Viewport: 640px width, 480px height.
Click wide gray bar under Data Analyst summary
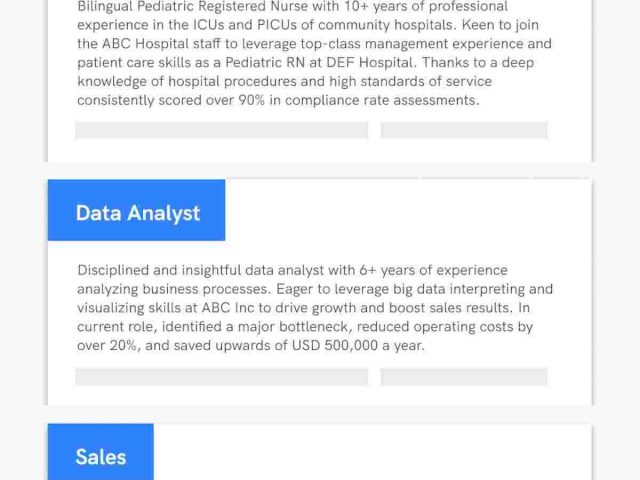221,377
